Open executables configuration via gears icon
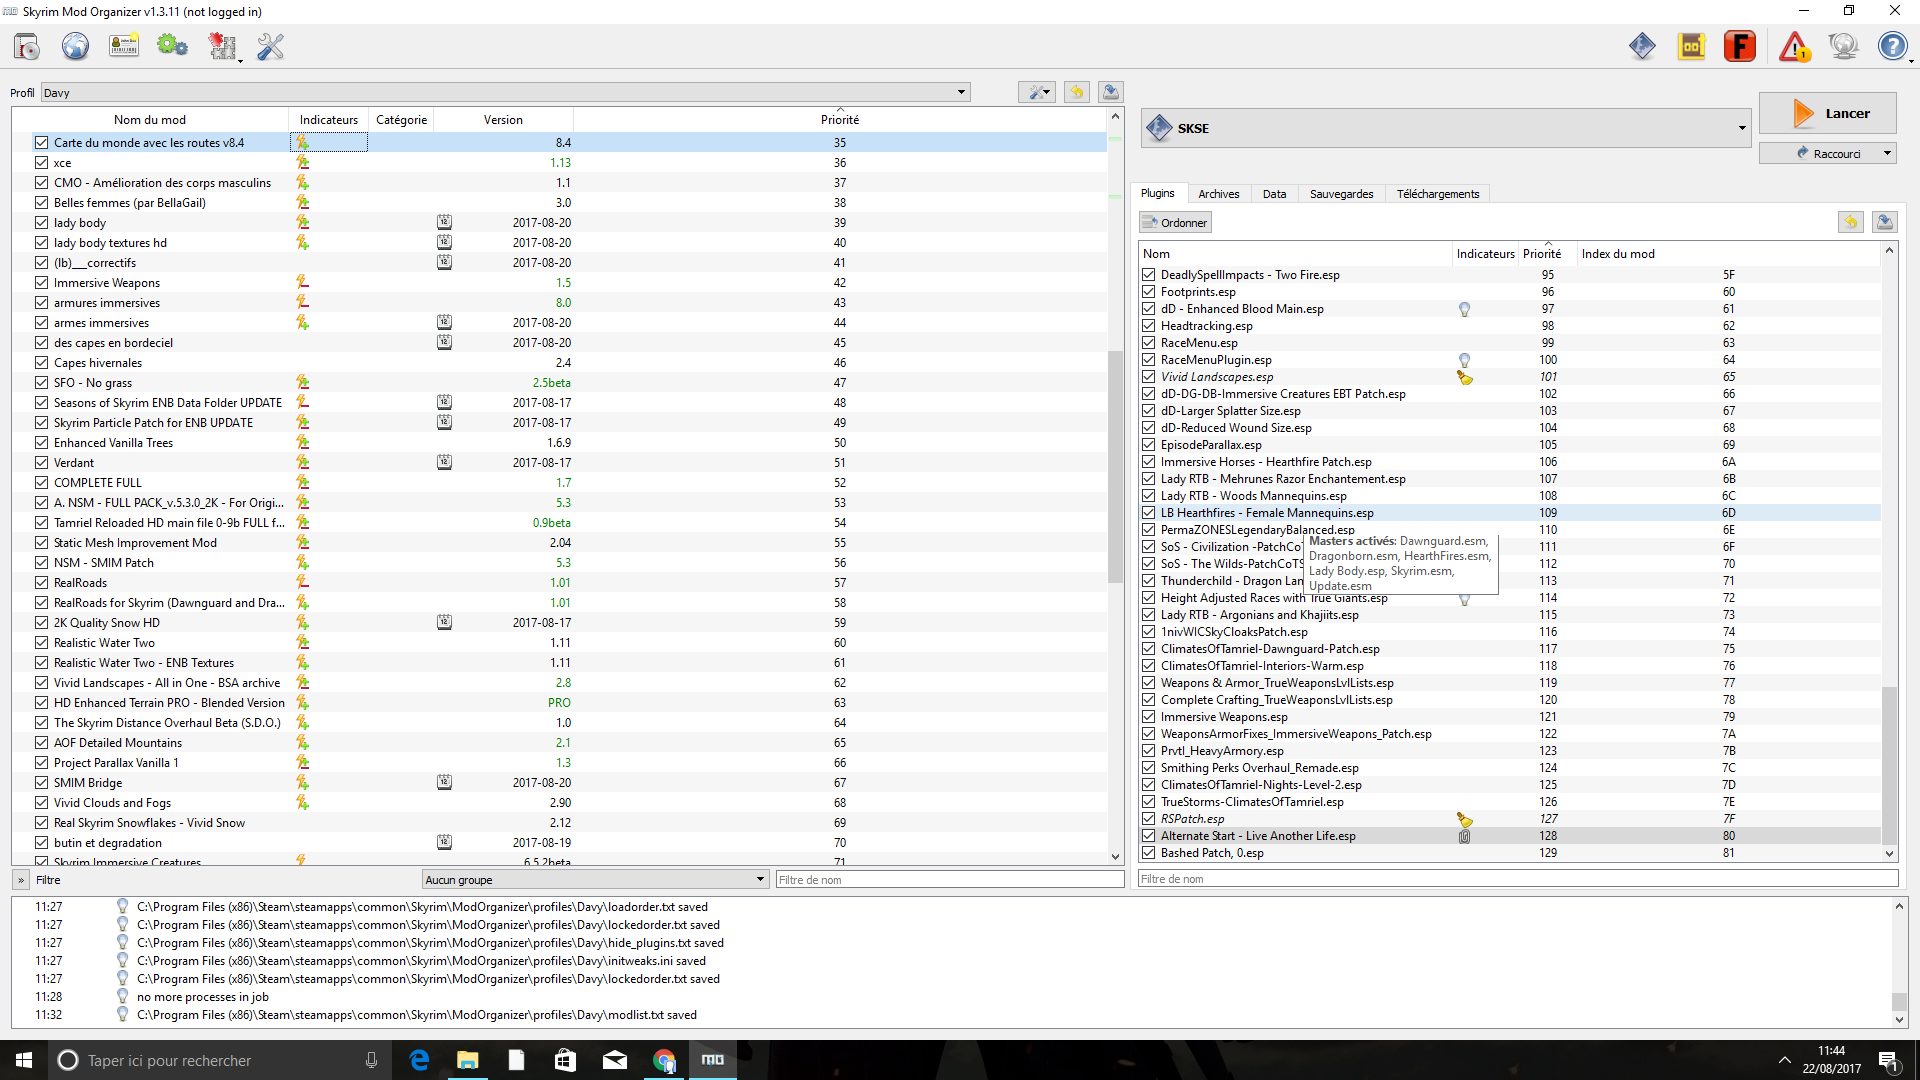 pyautogui.click(x=172, y=46)
